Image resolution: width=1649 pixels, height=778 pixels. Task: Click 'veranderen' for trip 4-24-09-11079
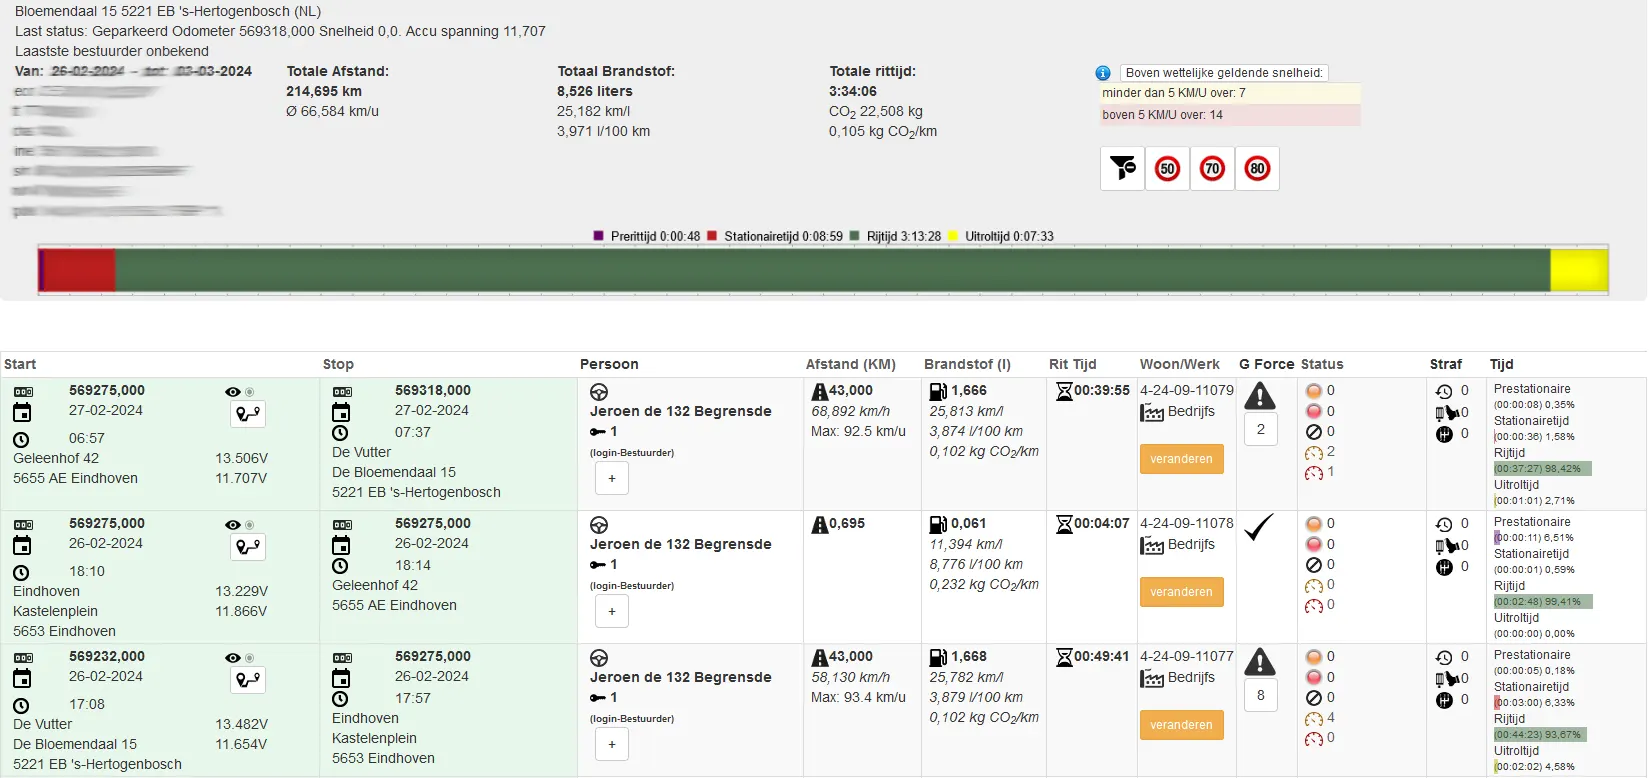[1181, 459]
